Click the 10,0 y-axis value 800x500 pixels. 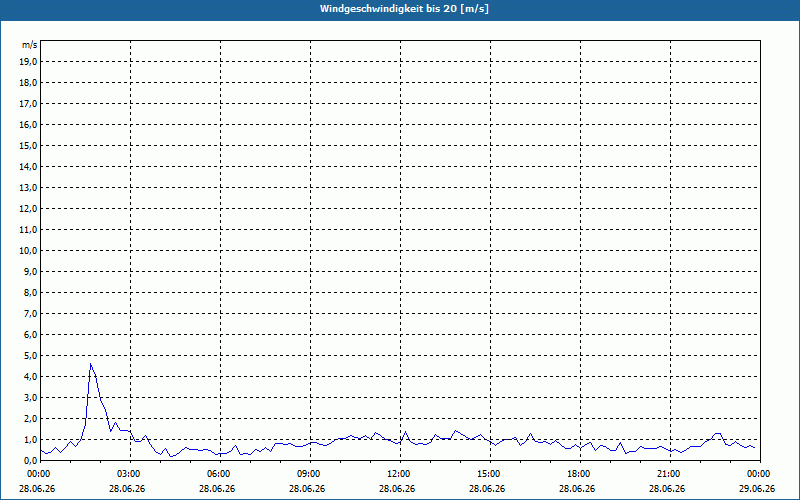[30, 251]
